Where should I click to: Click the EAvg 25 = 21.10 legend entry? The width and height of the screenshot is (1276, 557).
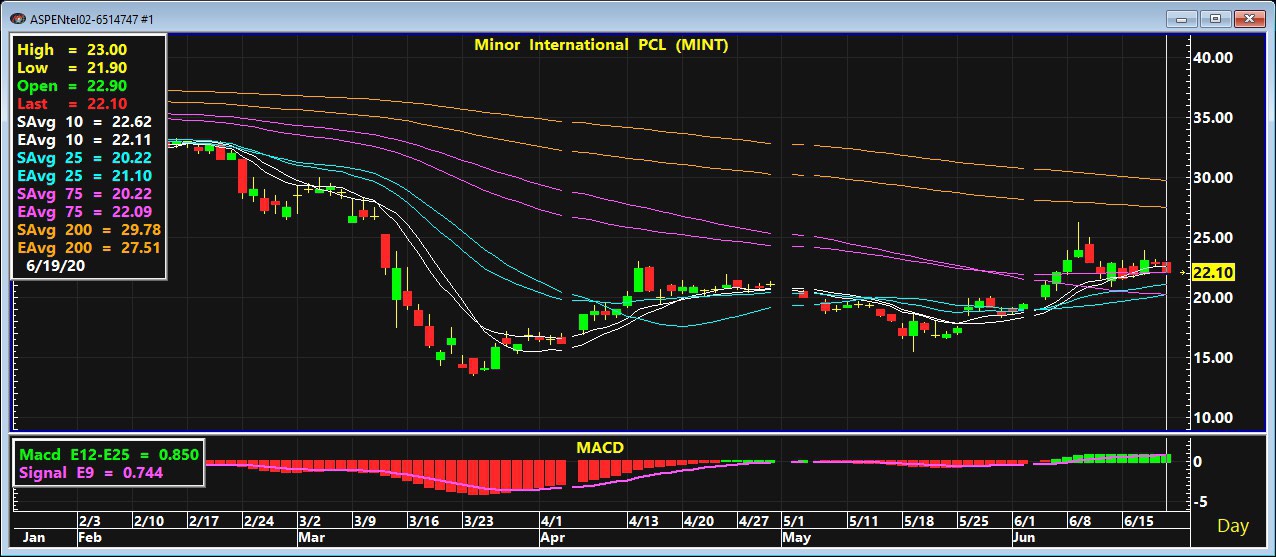coord(86,176)
